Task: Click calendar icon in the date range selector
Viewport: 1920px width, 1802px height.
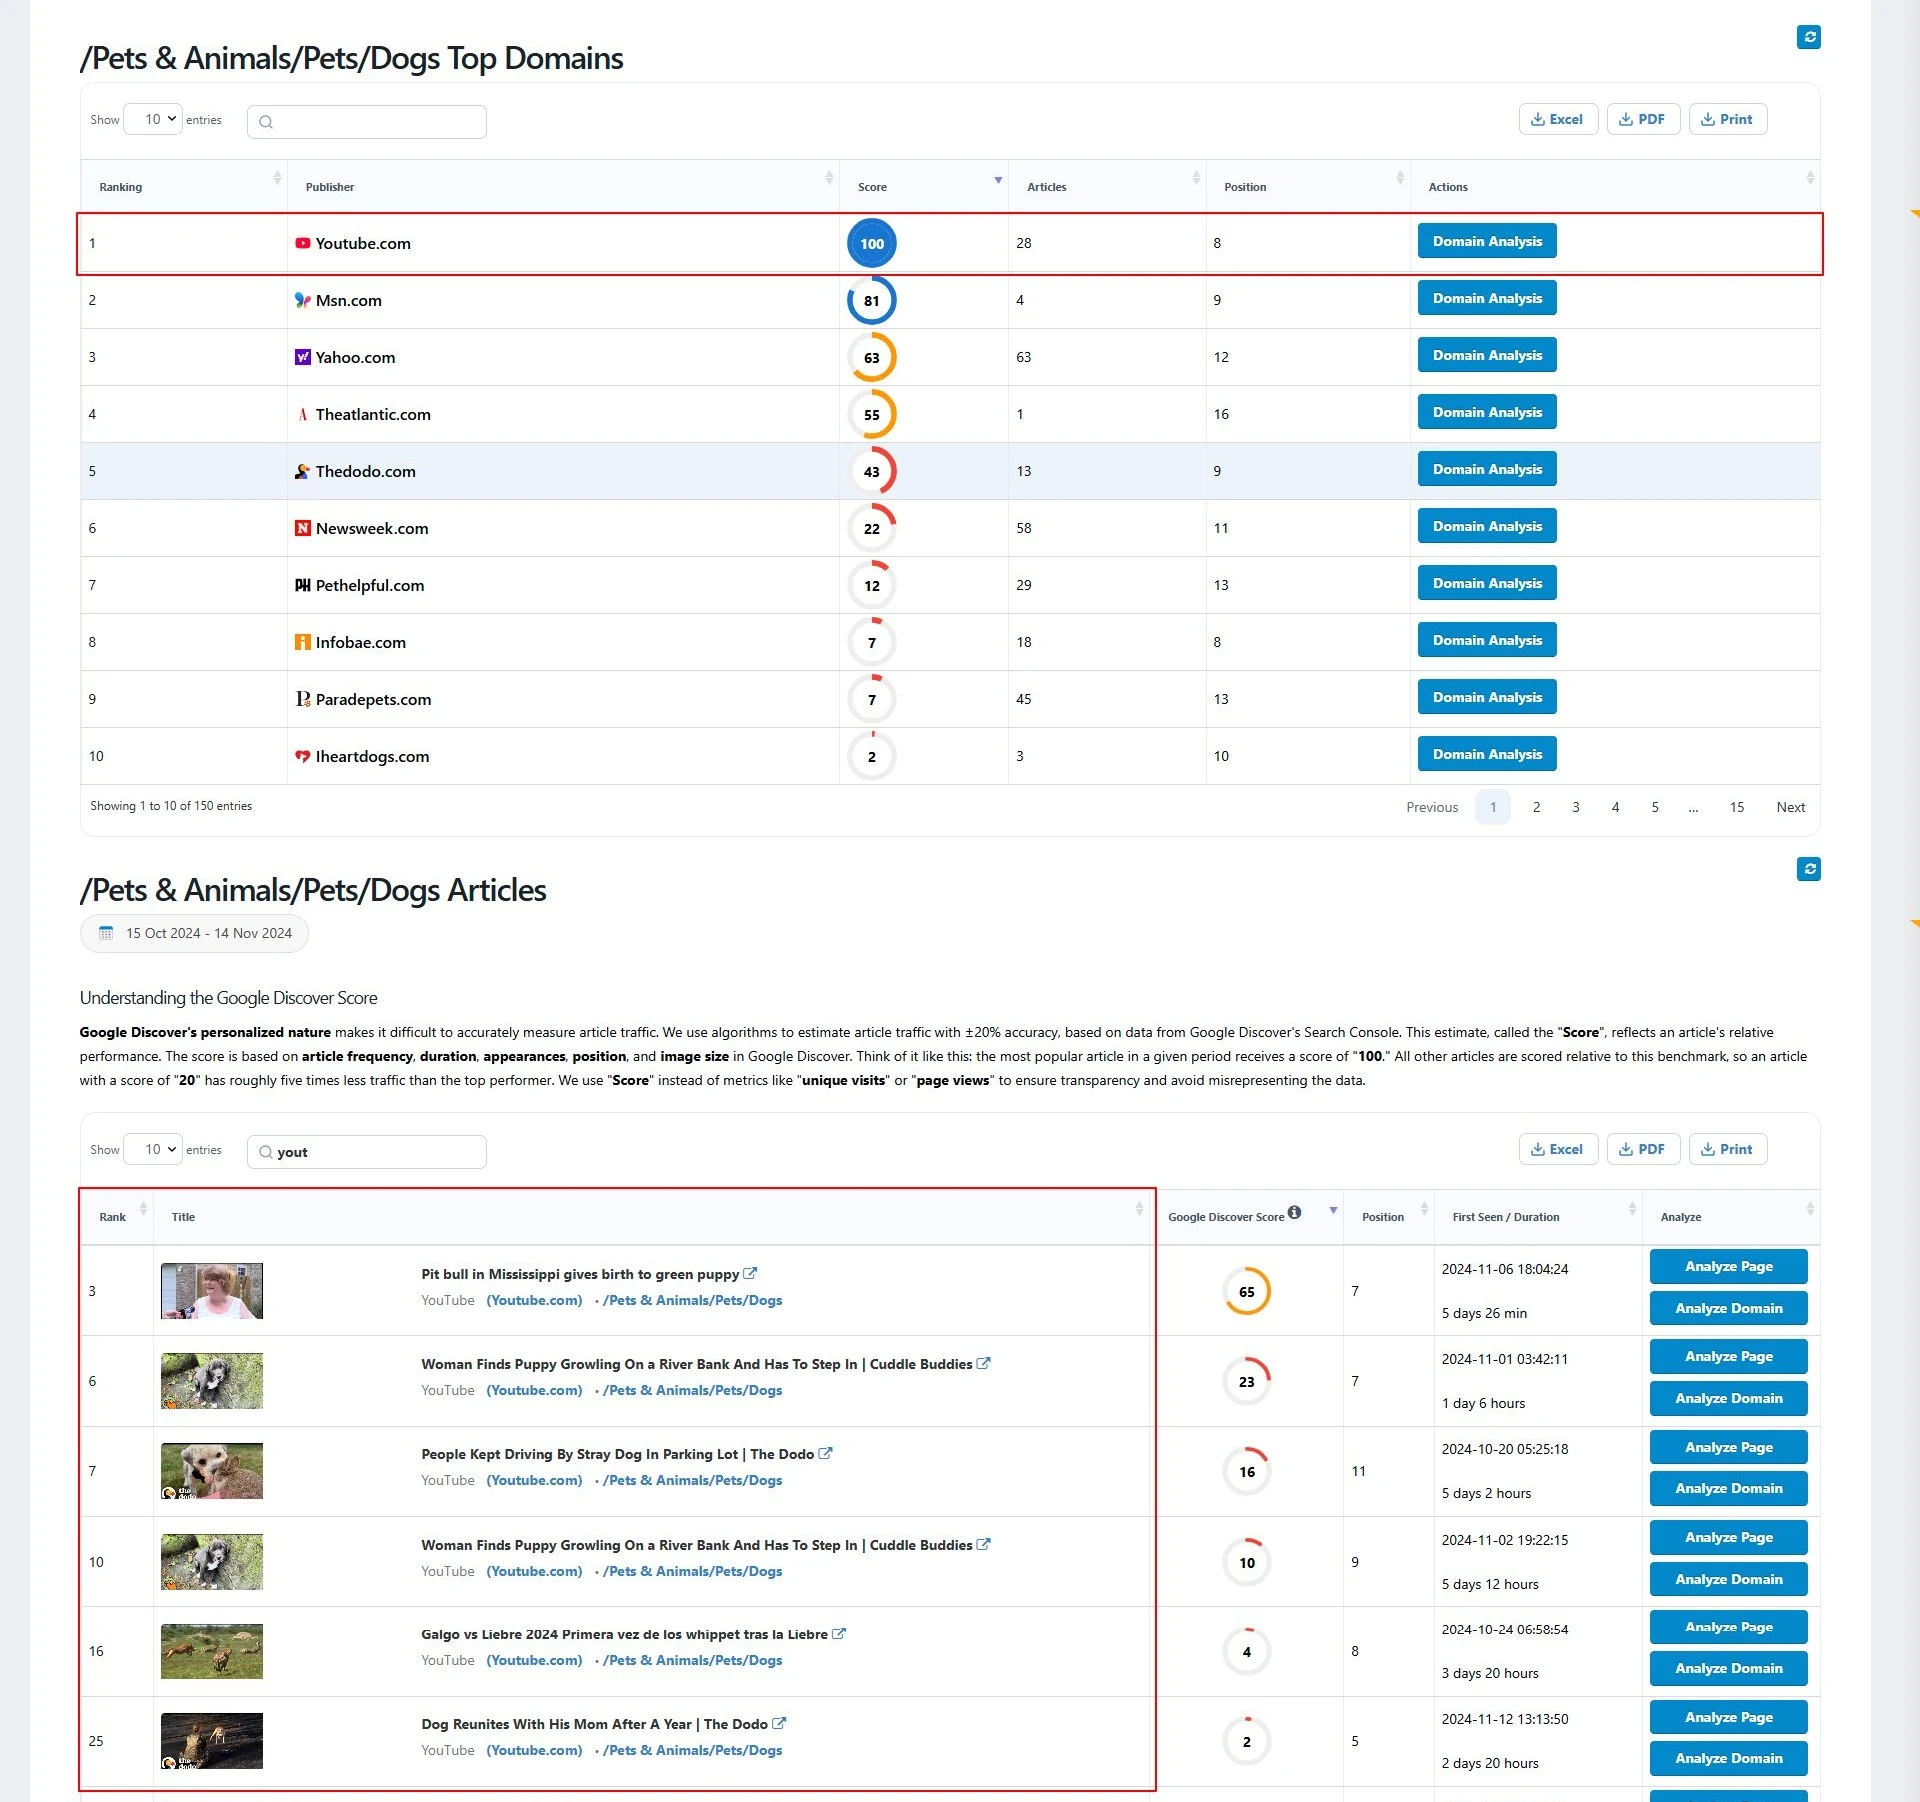Action: pyautogui.click(x=106, y=933)
